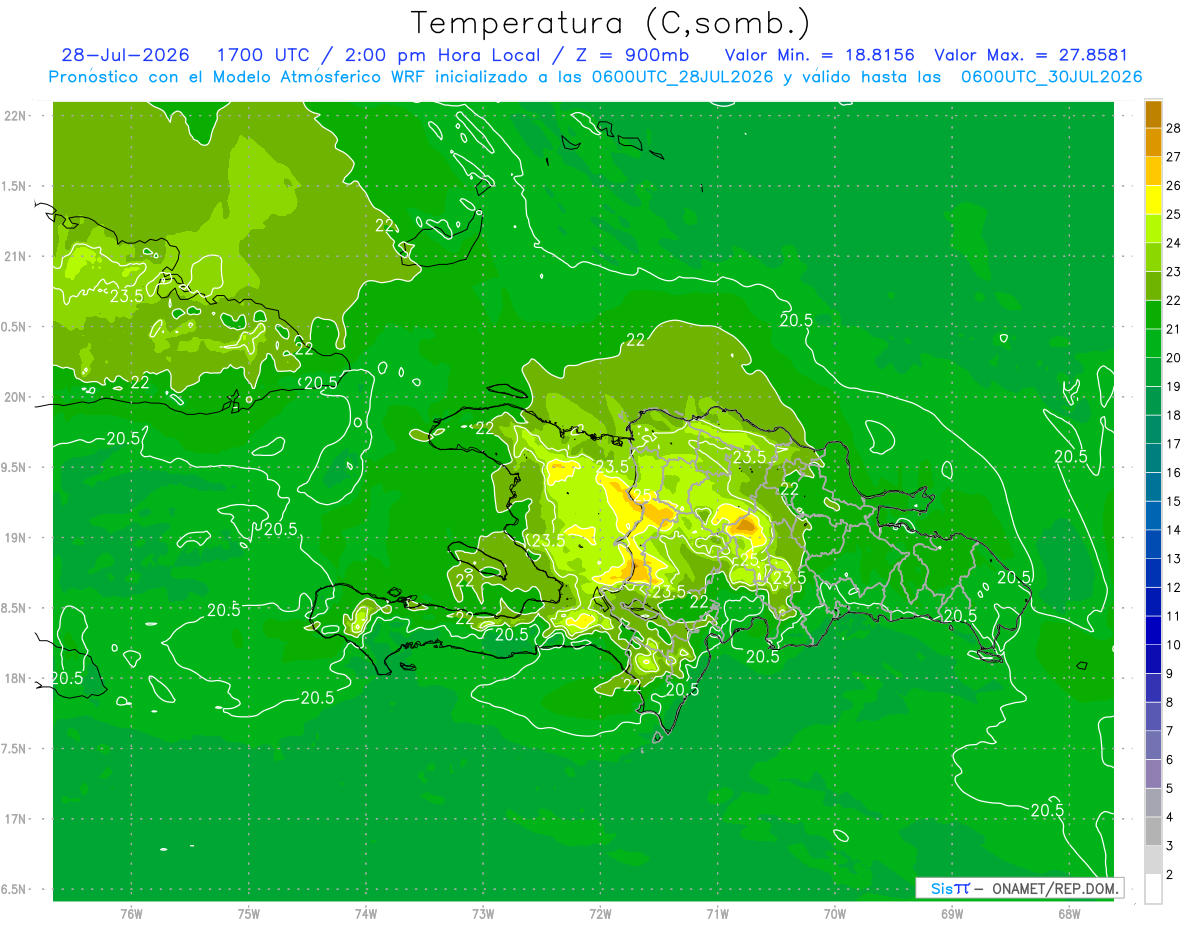Click the colorbar label '16'
The image size is (1200, 927).
(1174, 472)
